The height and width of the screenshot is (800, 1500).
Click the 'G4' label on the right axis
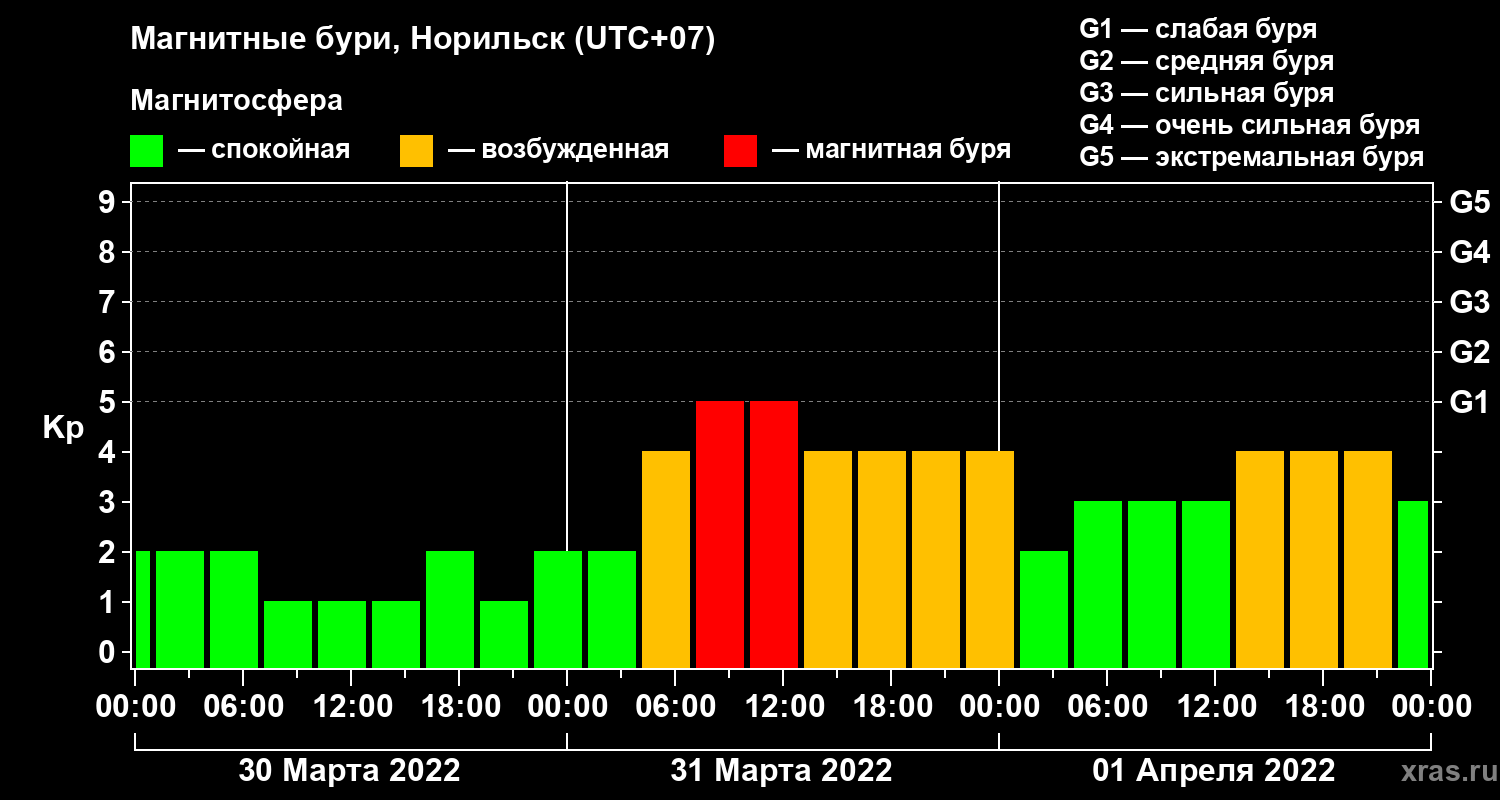pyautogui.click(x=1469, y=252)
